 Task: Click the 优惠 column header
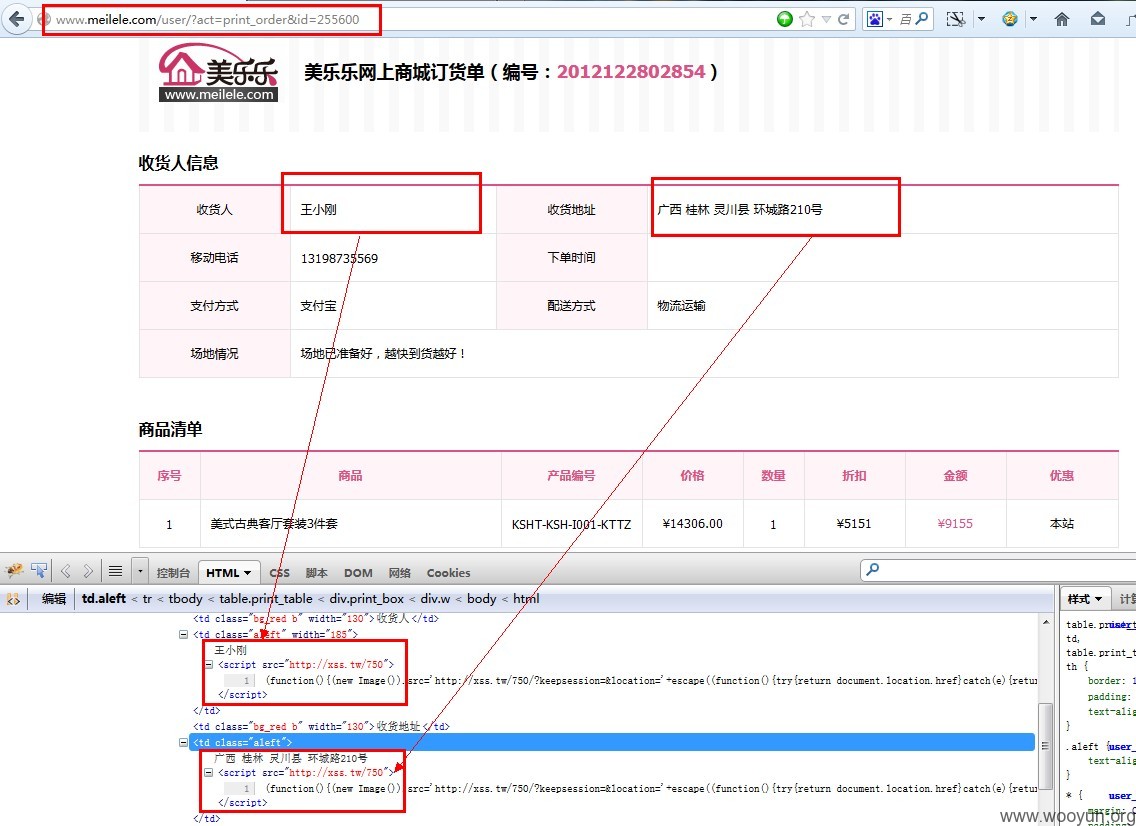[1062, 475]
